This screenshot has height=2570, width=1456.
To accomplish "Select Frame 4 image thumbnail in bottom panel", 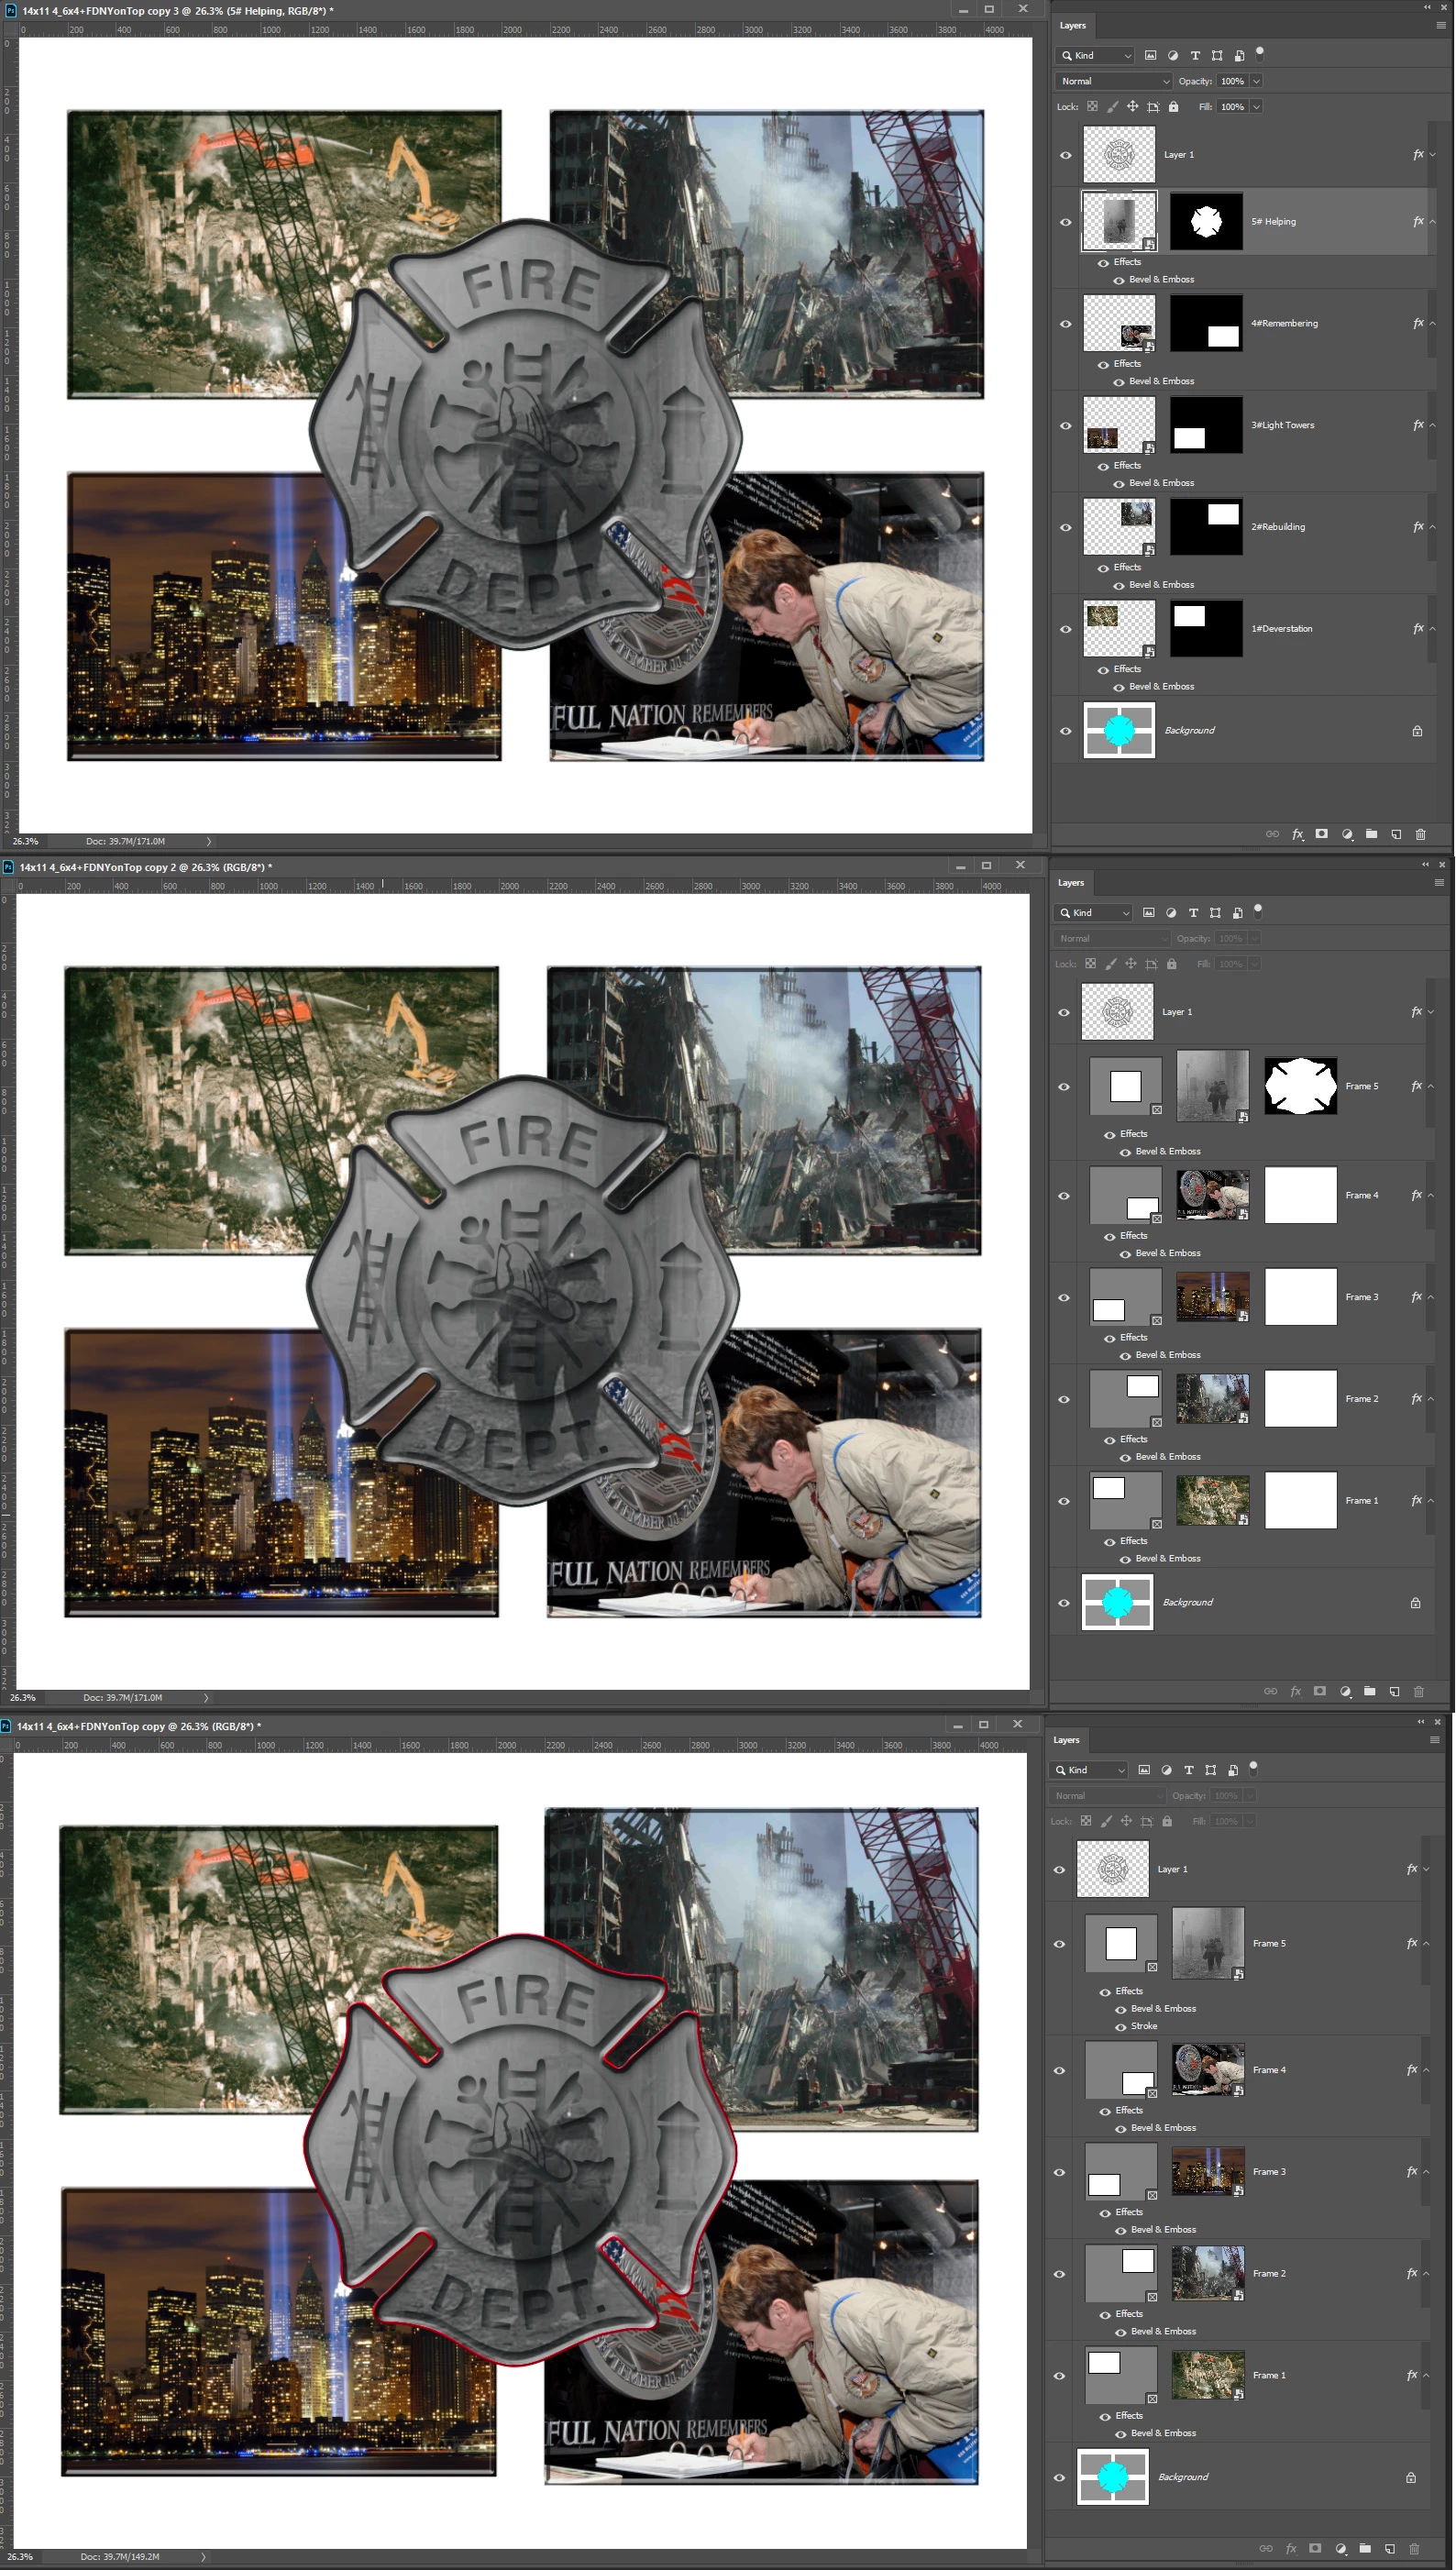I will (x=1208, y=2071).
